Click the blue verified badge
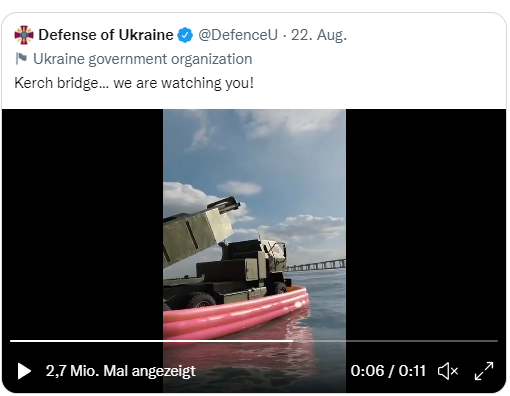 (x=185, y=35)
